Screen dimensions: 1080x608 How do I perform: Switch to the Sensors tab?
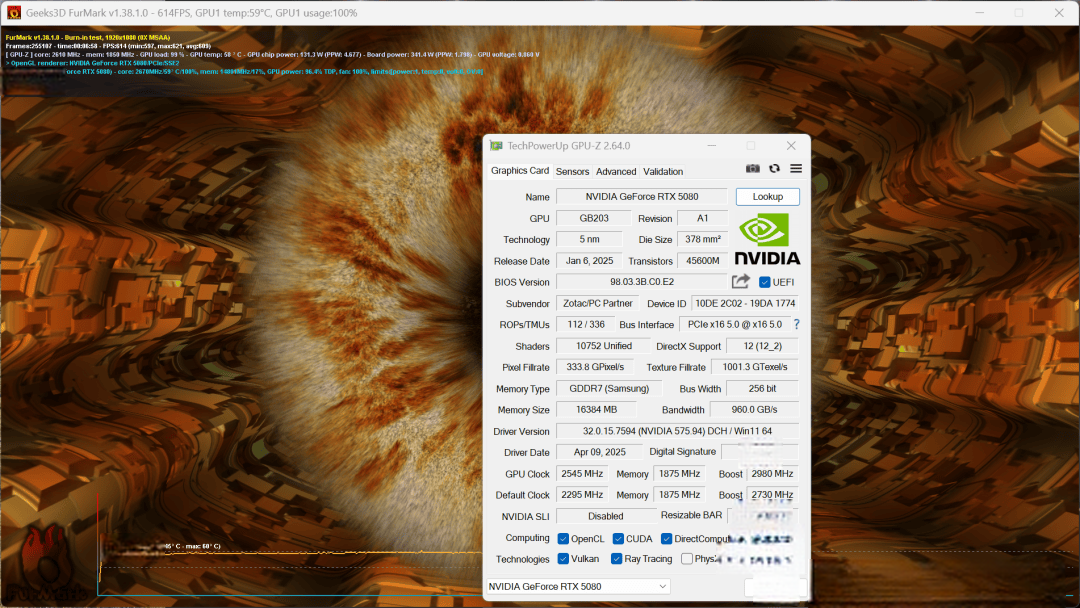(572, 171)
